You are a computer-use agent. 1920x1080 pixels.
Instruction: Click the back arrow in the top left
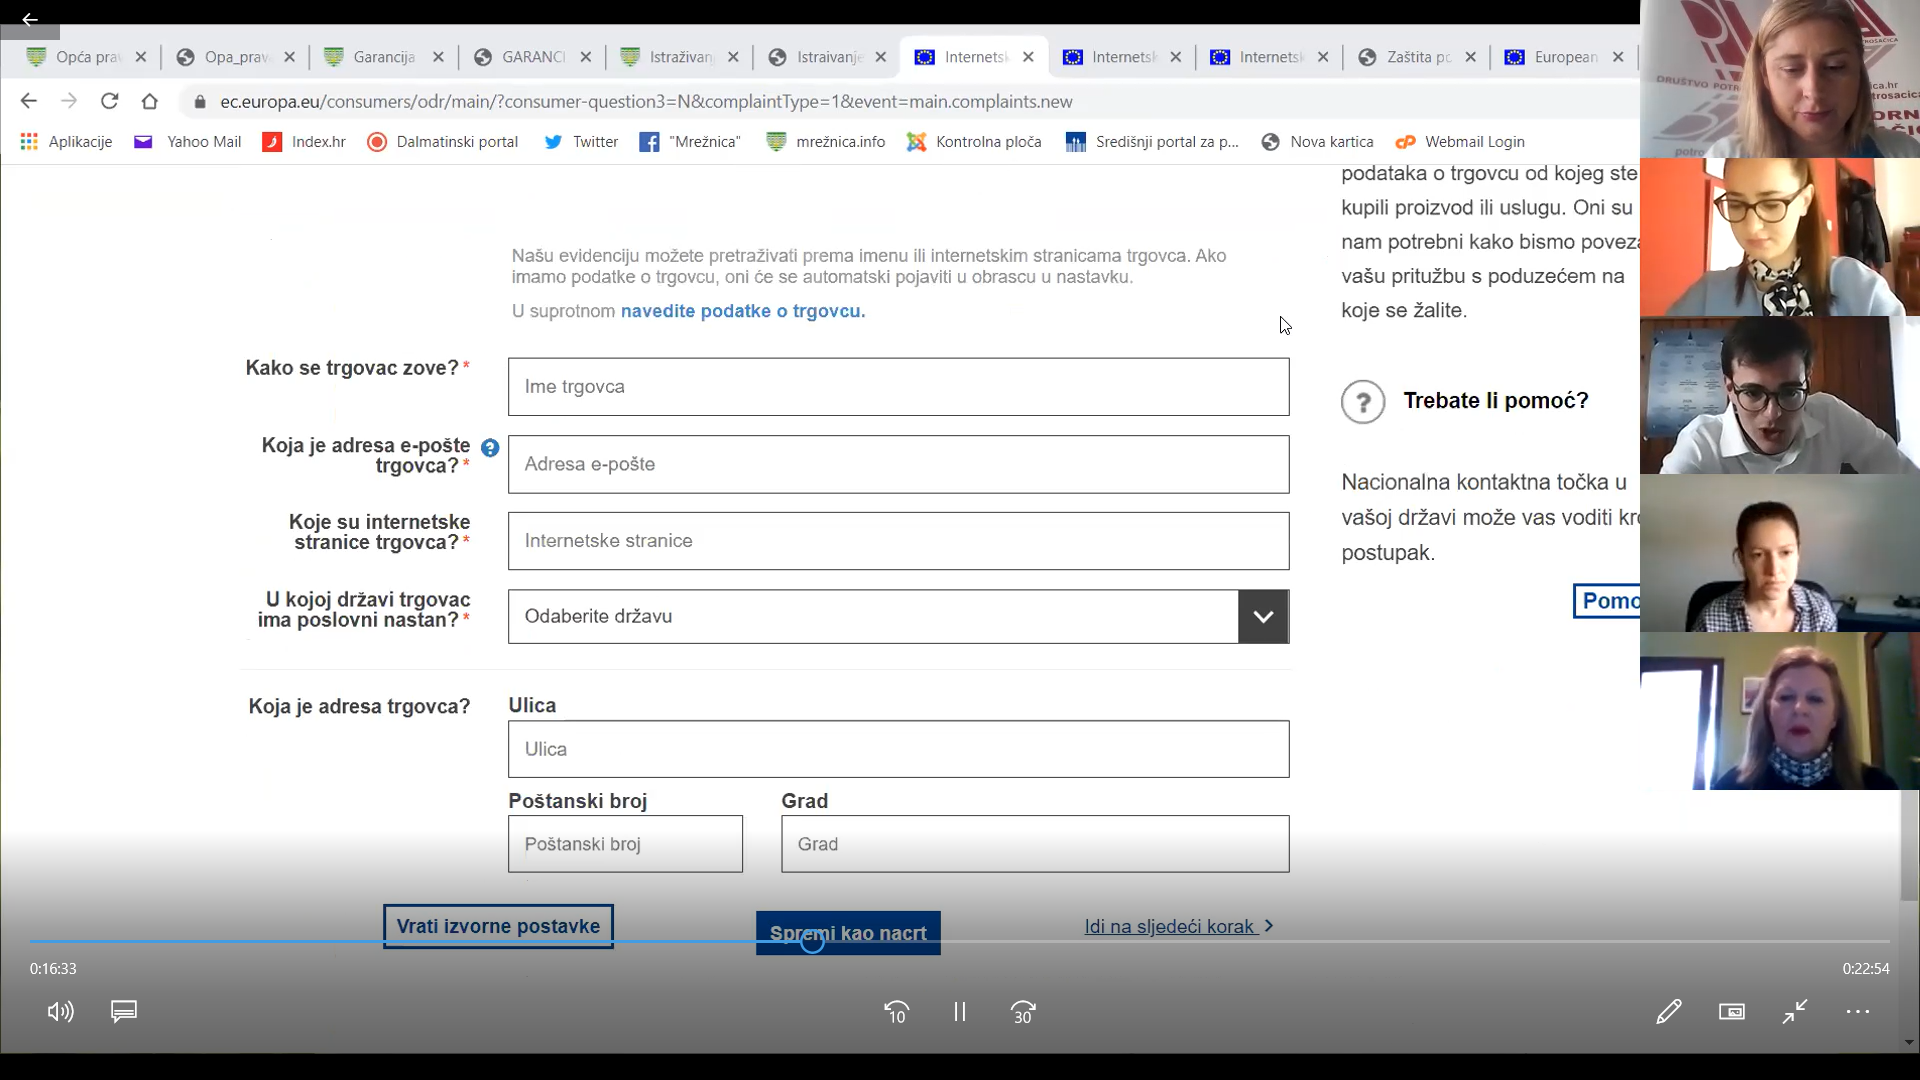[x=29, y=19]
